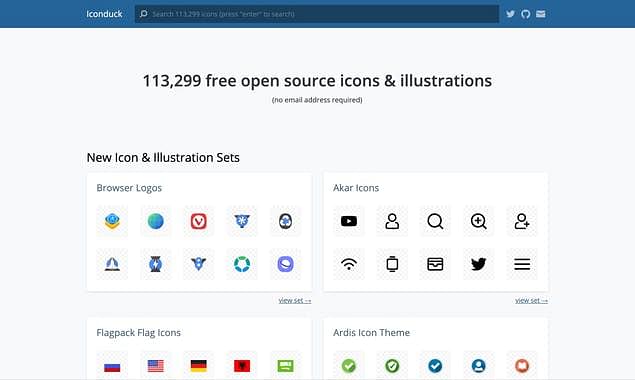Open the Ardis Icon Theme set title
The image size is (635, 380).
tap(371, 333)
